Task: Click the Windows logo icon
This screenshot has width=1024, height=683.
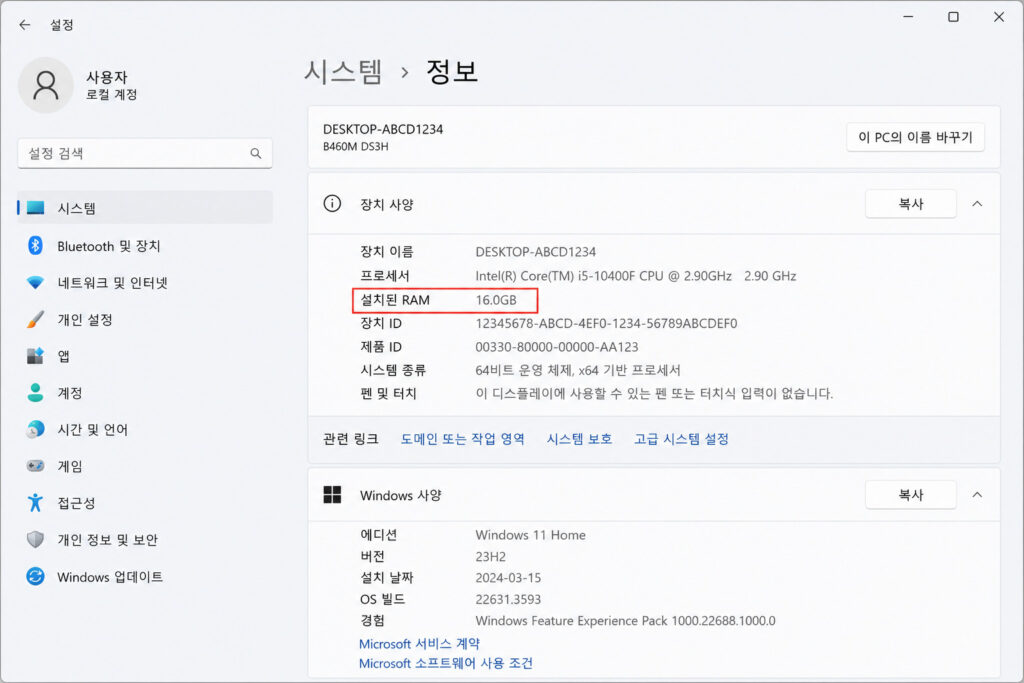Action: click(x=332, y=495)
